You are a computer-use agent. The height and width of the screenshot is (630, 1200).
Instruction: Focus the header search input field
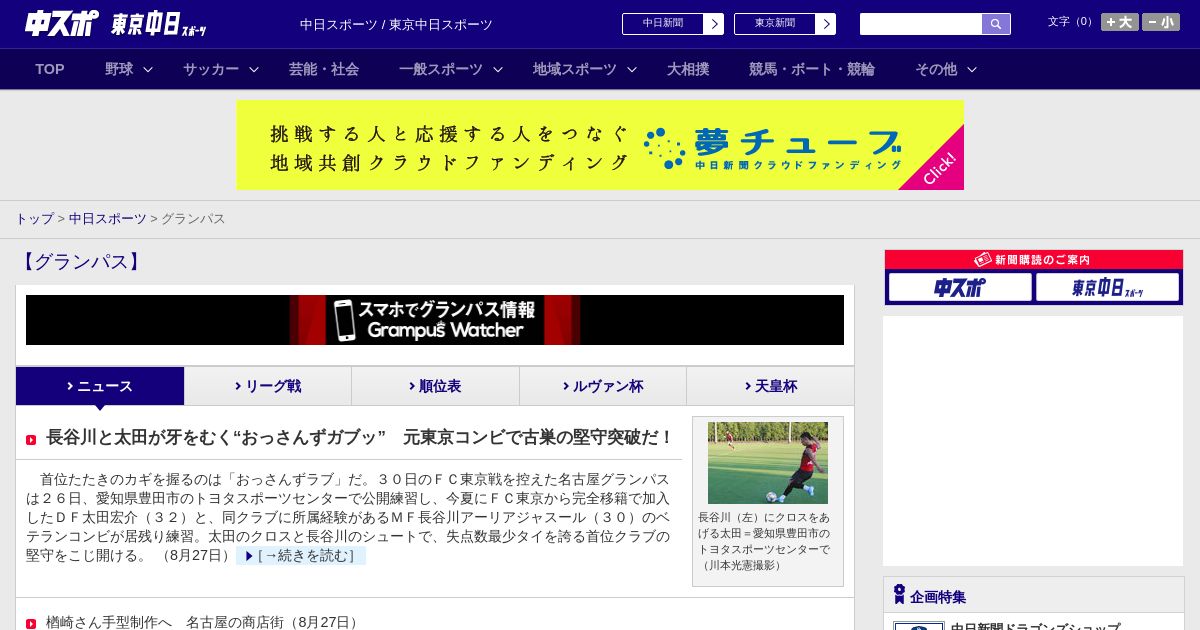point(921,24)
